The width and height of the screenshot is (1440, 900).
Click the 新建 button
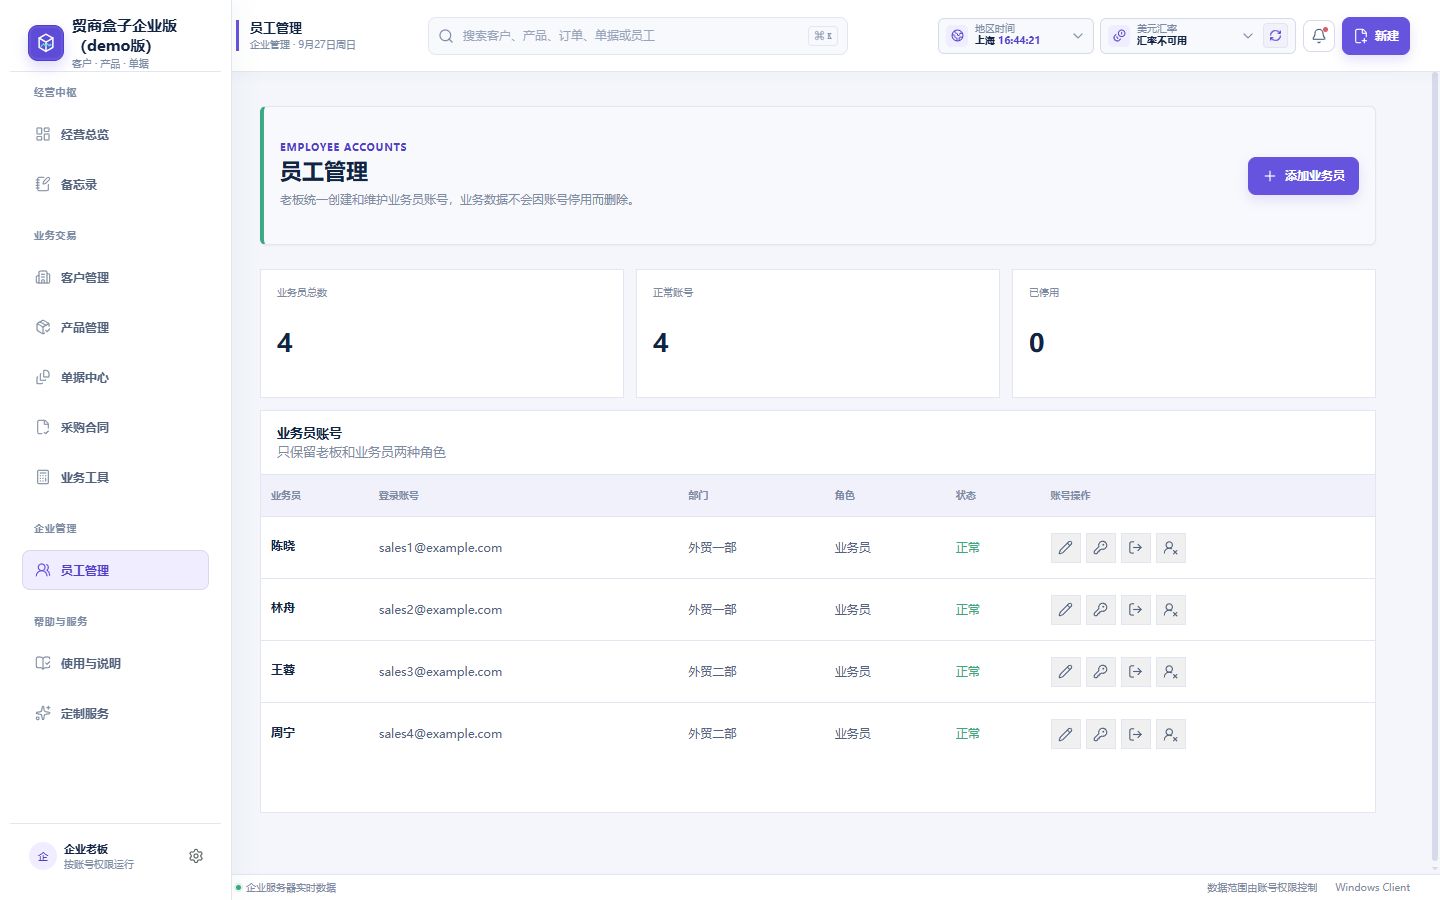tap(1376, 36)
